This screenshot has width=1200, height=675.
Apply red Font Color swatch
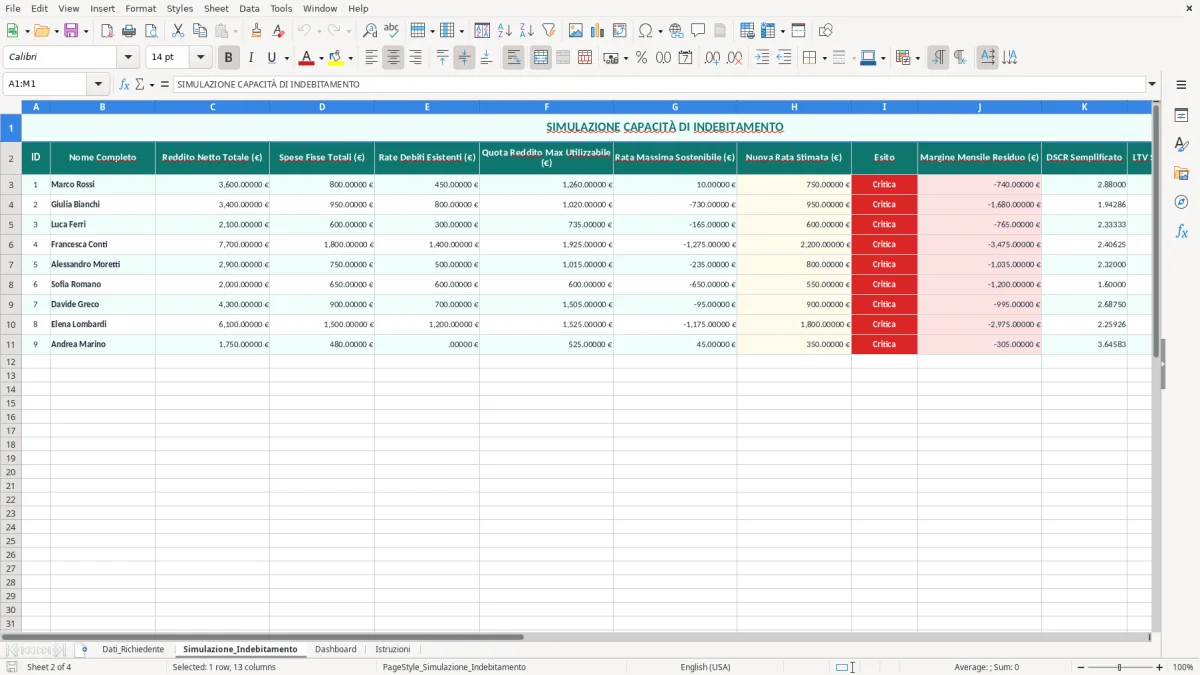point(307,58)
